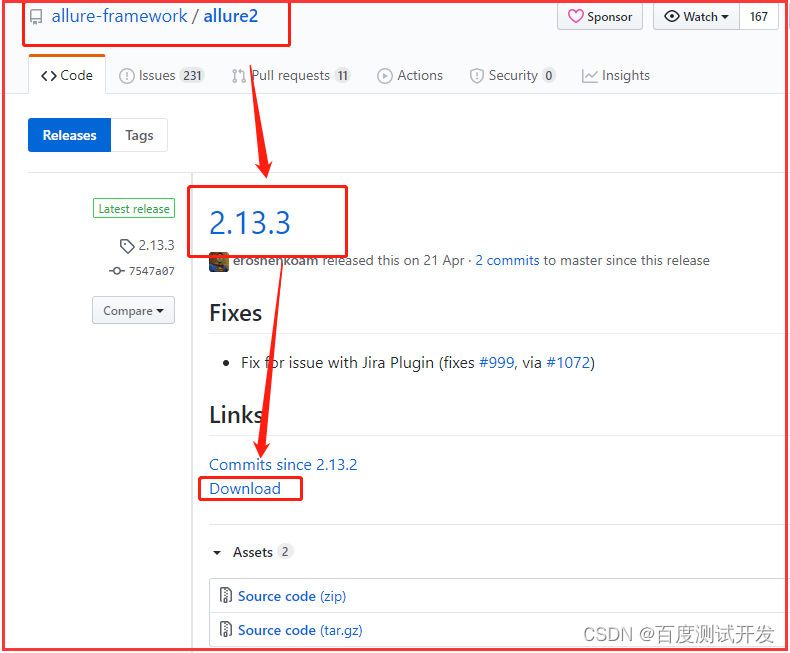This screenshot has width=790, height=653.
Task: Open the Issues tab
Action: tap(161, 76)
